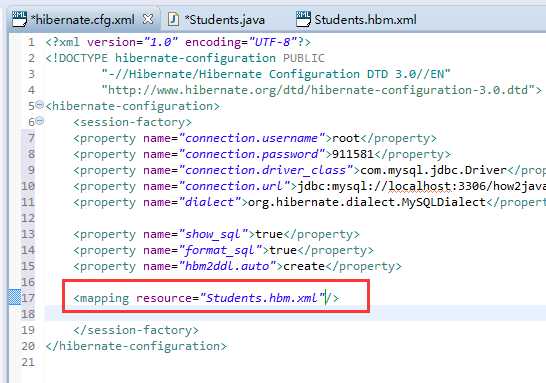Click the XML file icon on hibernate.cfg.xml tab
546x383 pixels.
[x=19, y=19]
